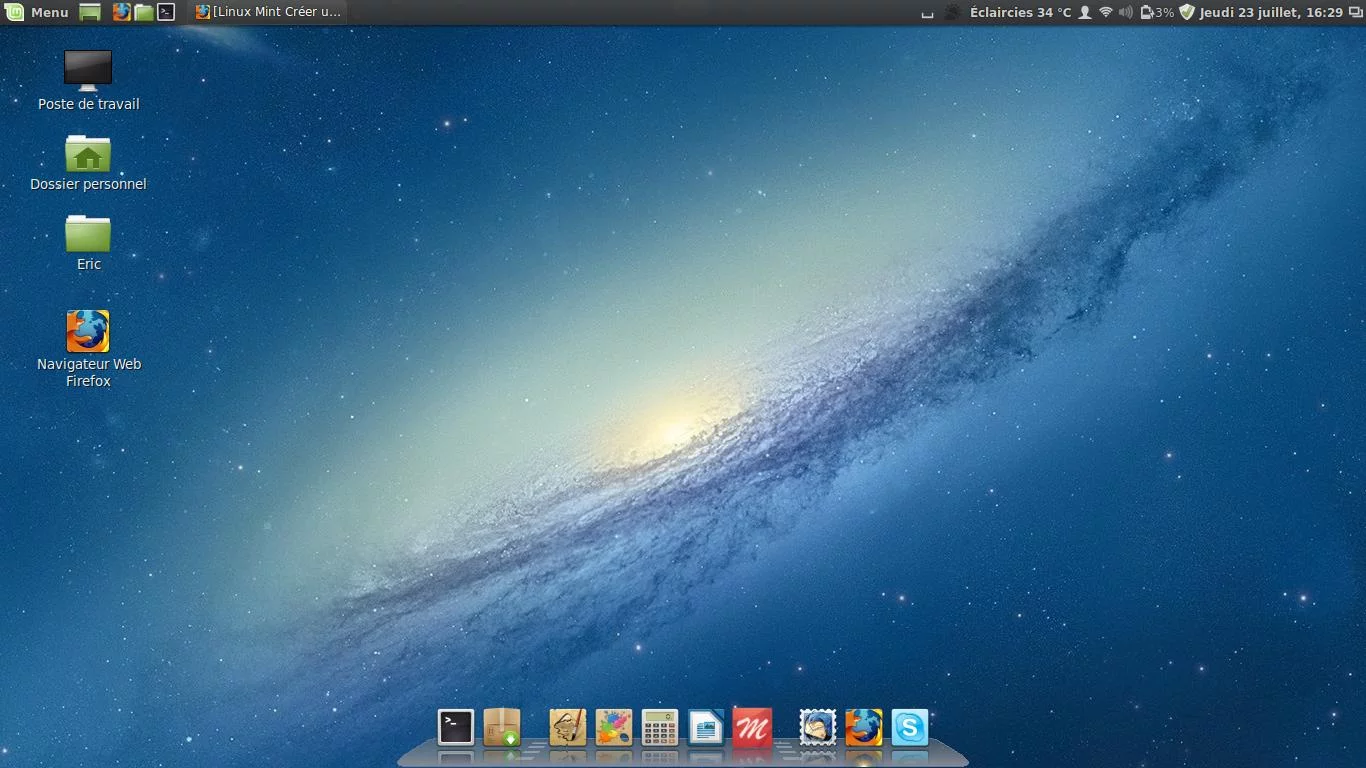Open the update manager shield icon

click(x=1187, y=12)
